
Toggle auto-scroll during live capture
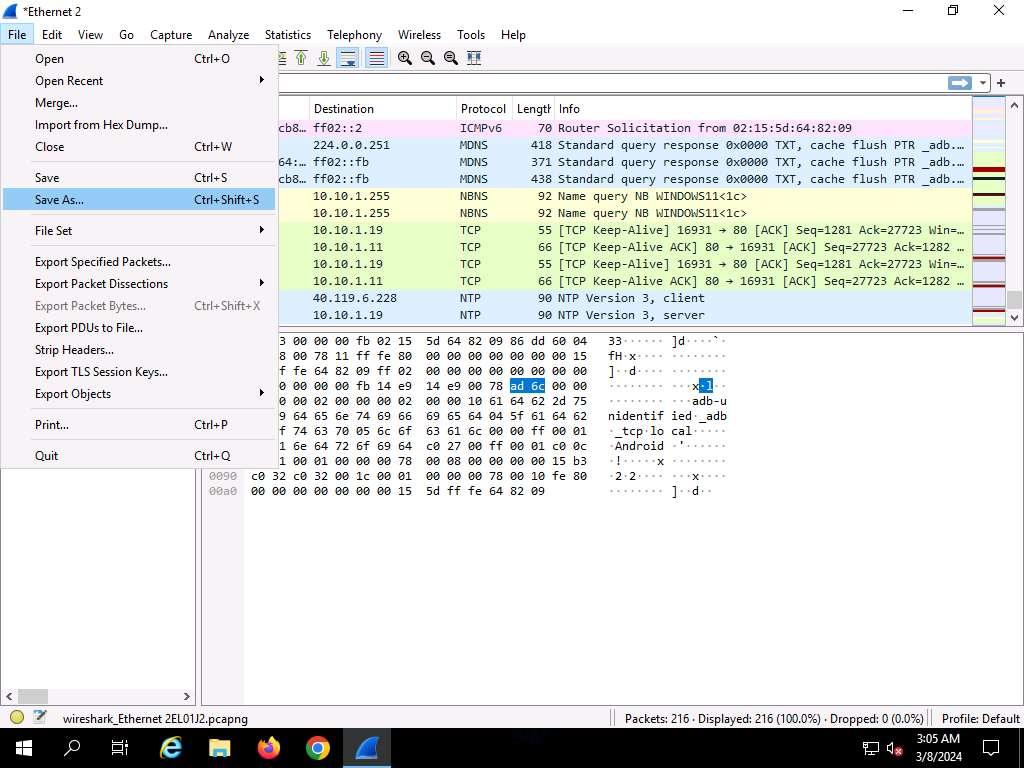(x=348, y=58)
